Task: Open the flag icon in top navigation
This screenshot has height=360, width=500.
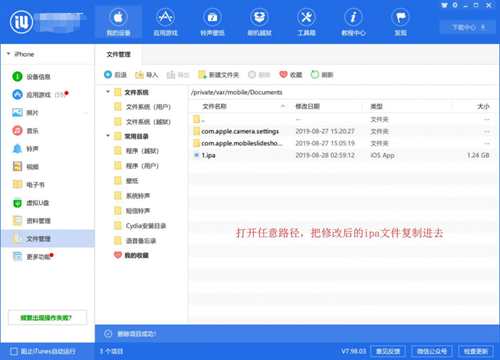Action: click(x=400, y=22)
